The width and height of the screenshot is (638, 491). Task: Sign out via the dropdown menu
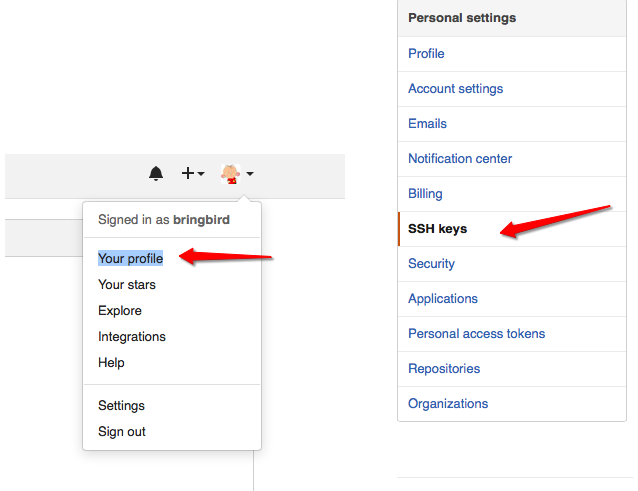pos(121,431)
